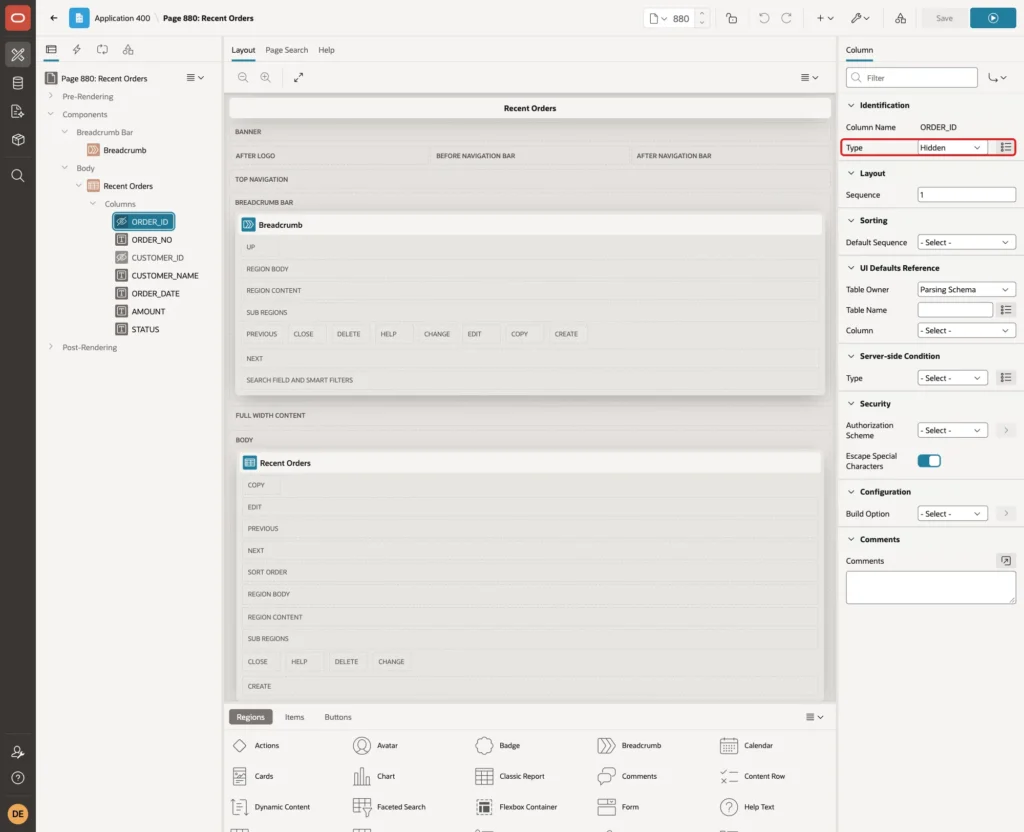
Task: Open the shared components icon in top toolbar
Action: 900,18
